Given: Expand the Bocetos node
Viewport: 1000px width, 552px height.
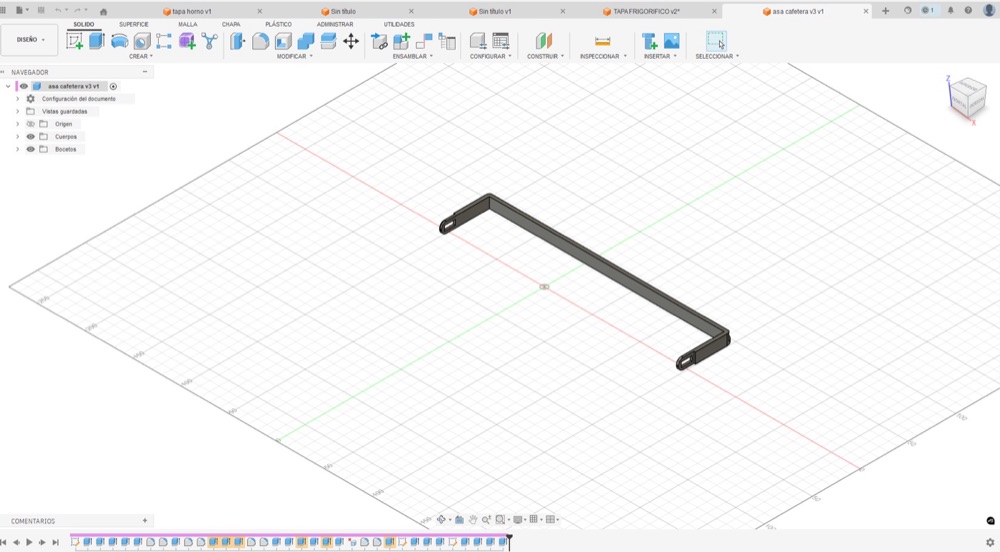Looking at the screenshot, I should (17, 149).
